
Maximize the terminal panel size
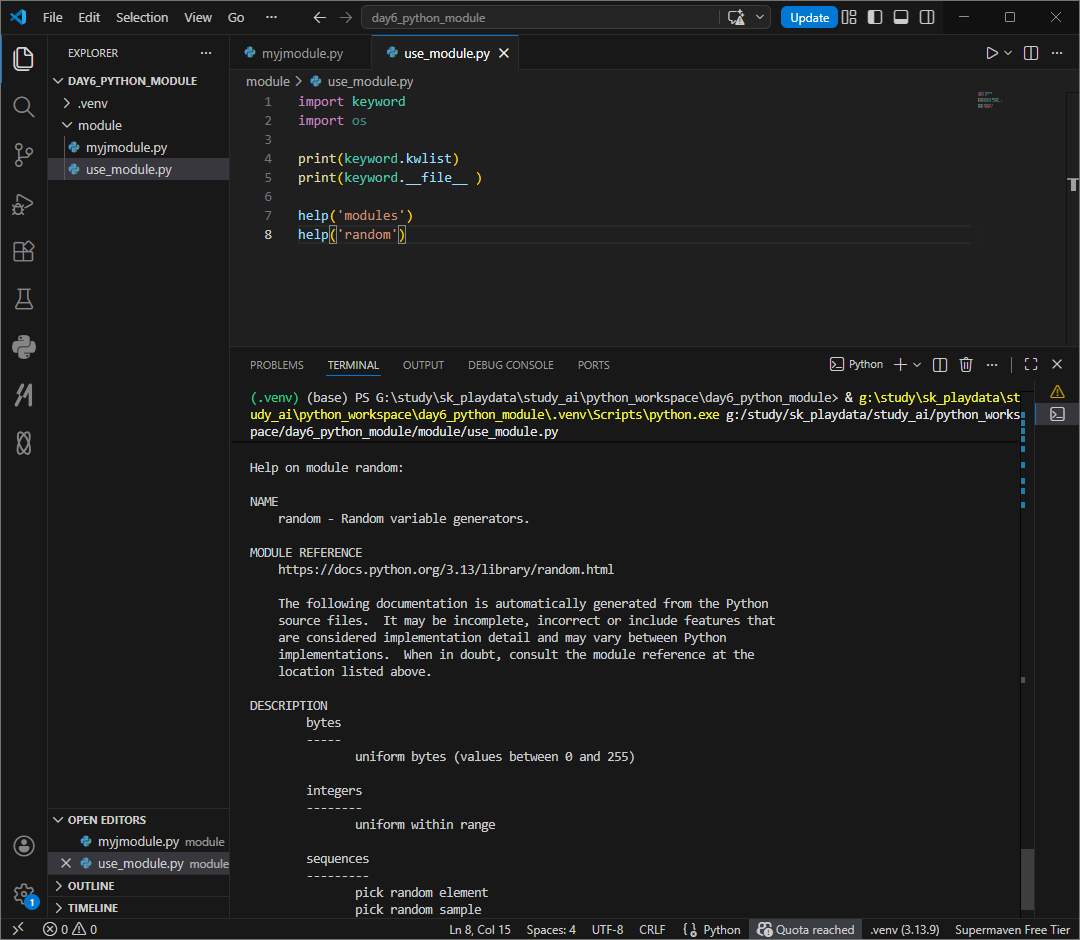(1030, 364)
